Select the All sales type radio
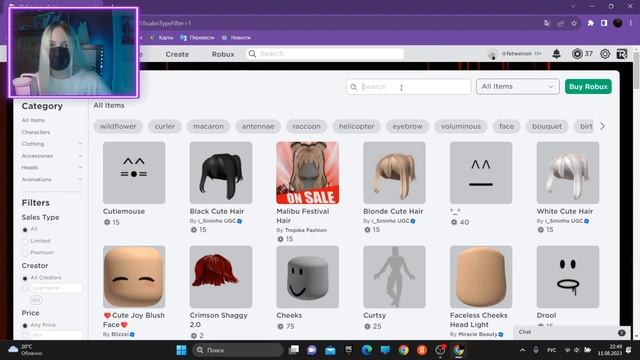 click(x=25, y=230)
